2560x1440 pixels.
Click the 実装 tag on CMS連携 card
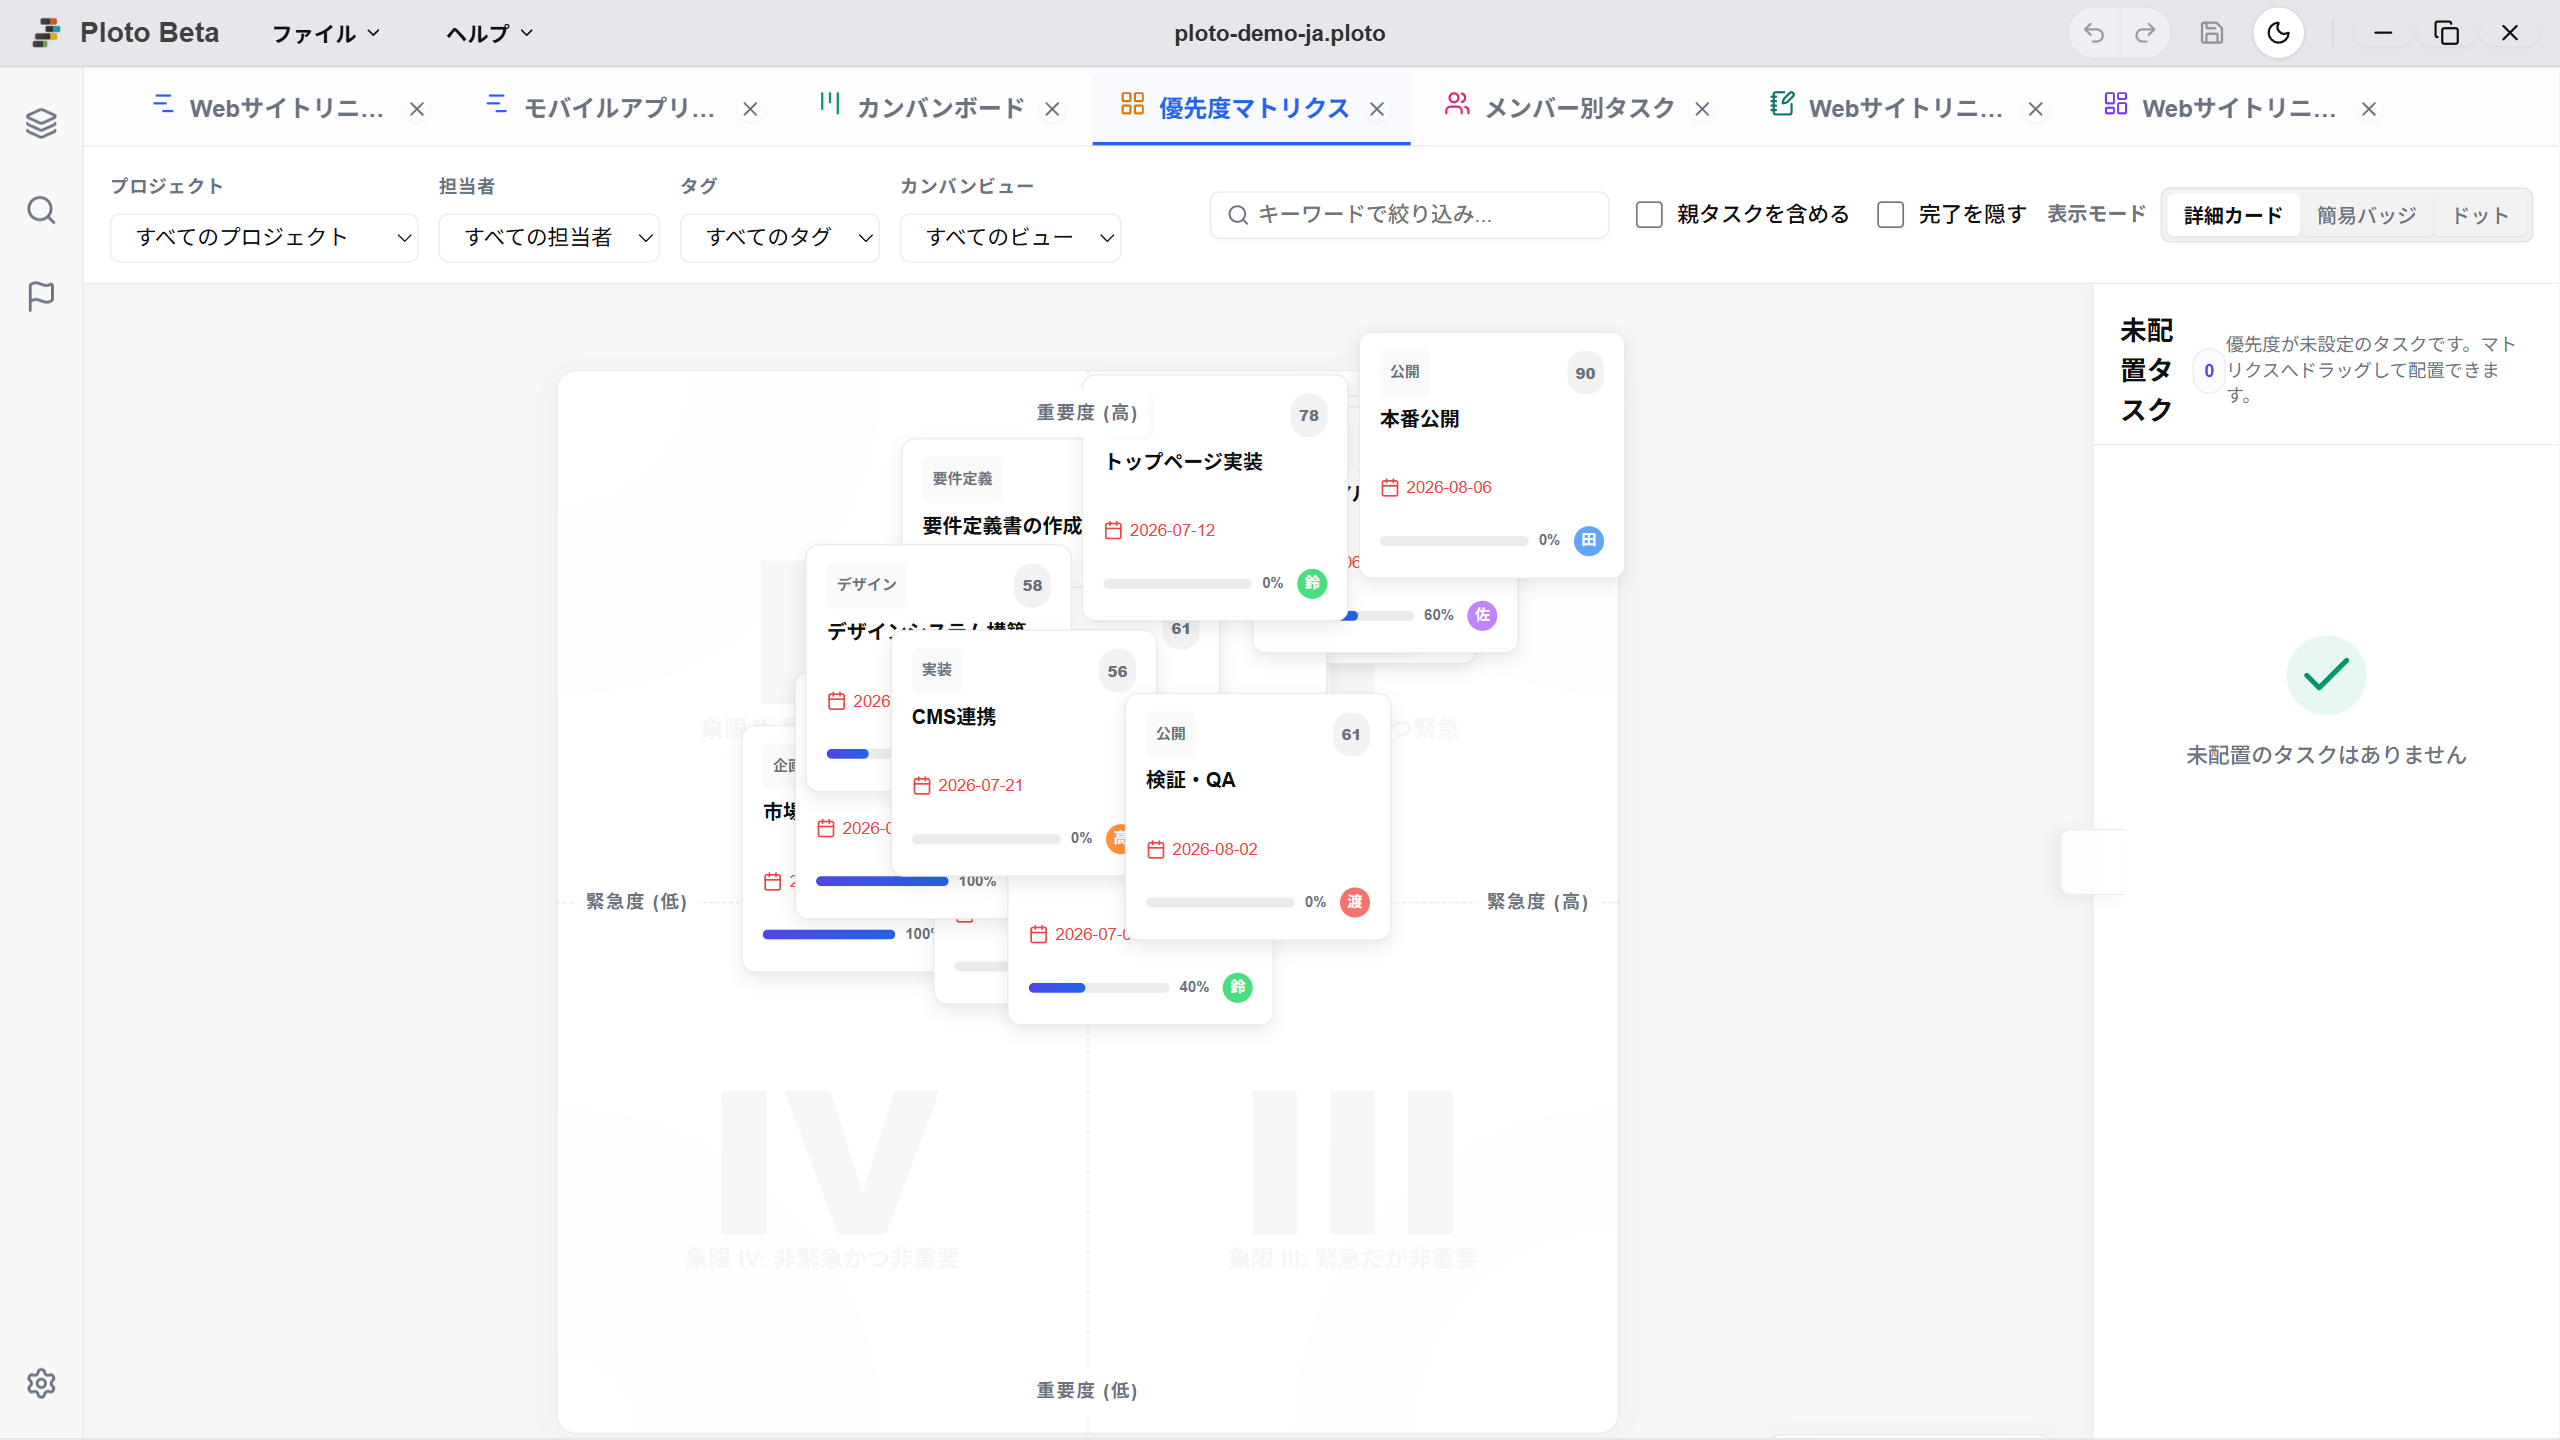pyautogui.click(x=936, y=670)
